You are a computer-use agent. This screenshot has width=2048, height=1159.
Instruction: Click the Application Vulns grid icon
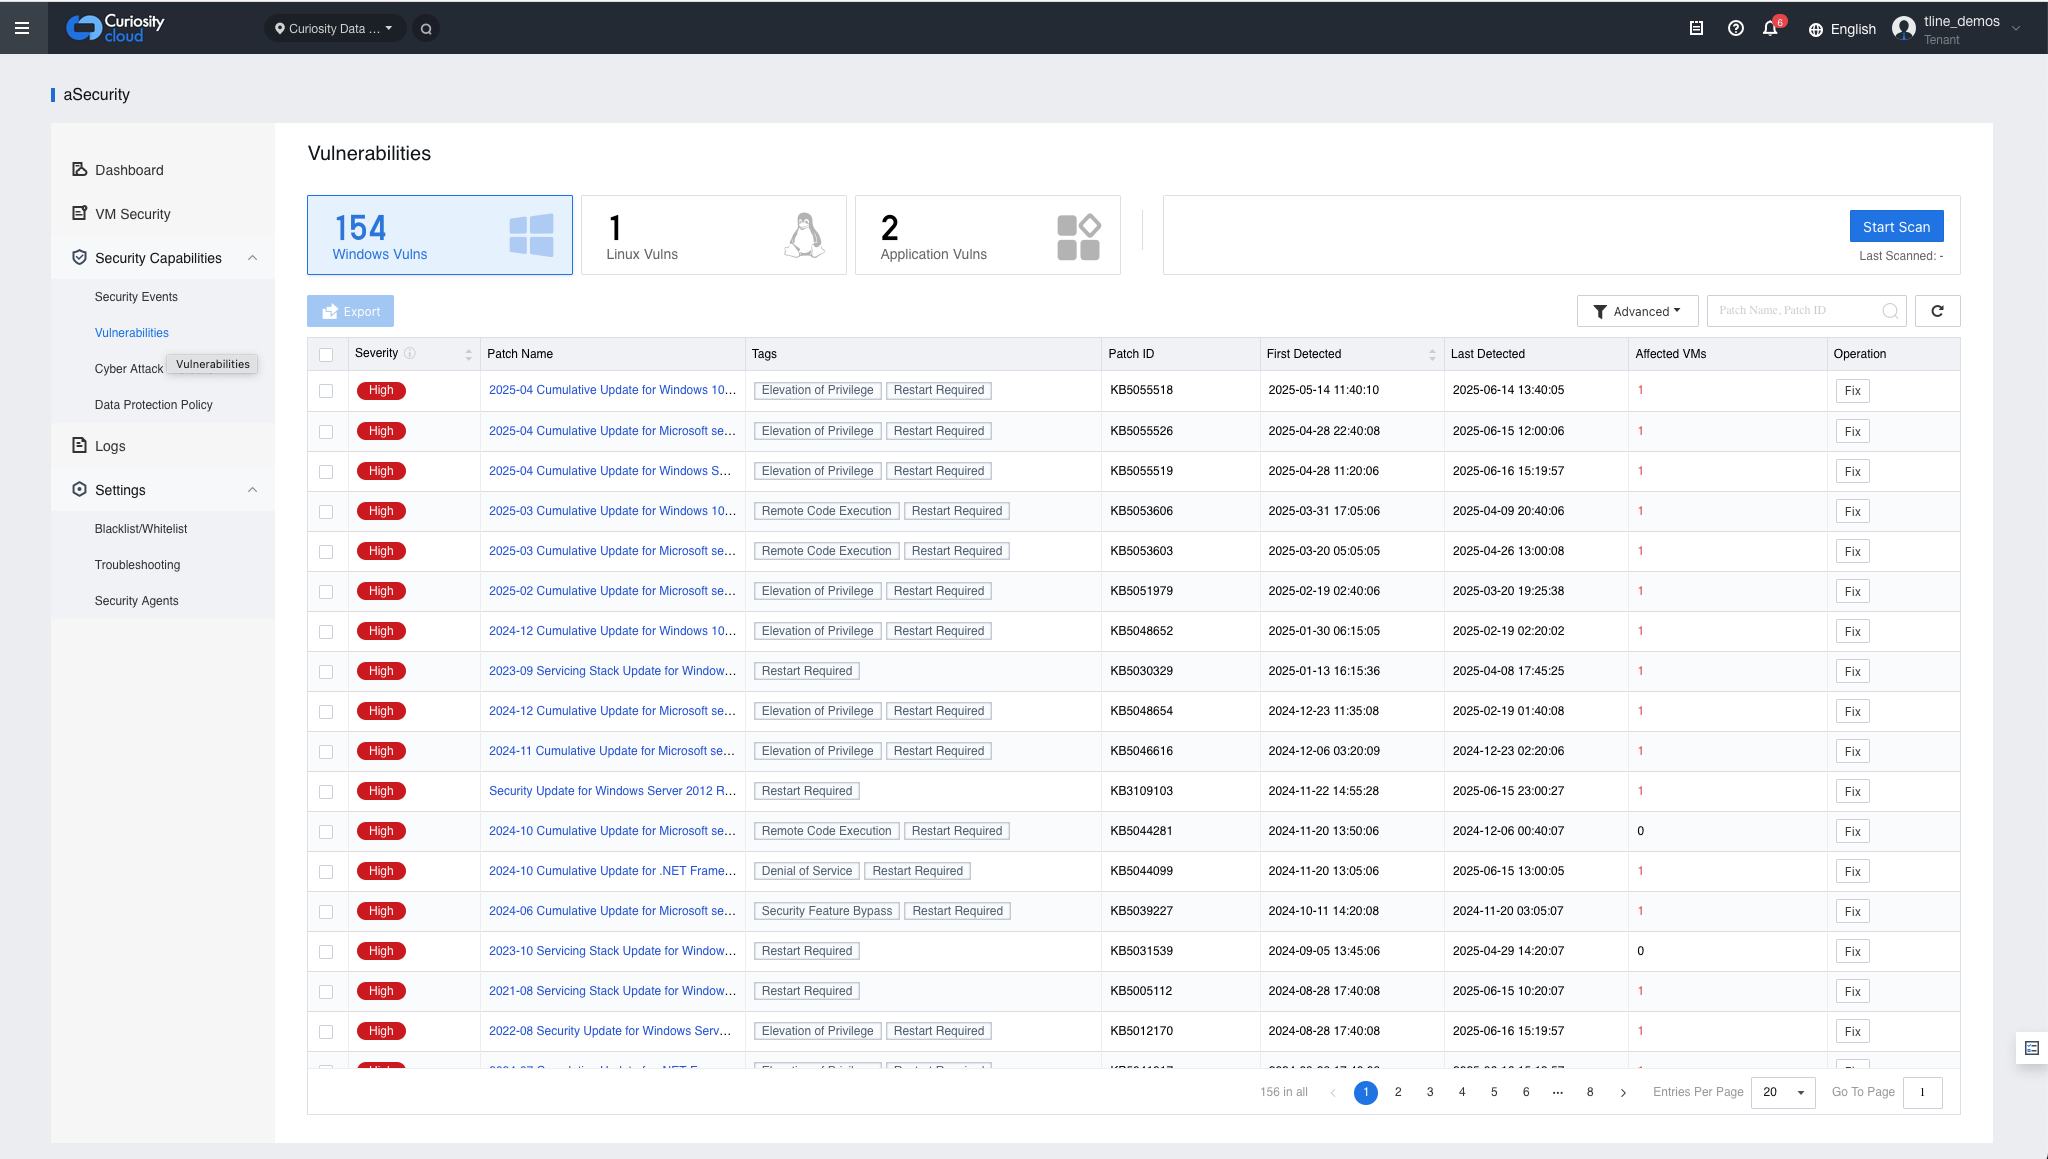[1079, 237]
